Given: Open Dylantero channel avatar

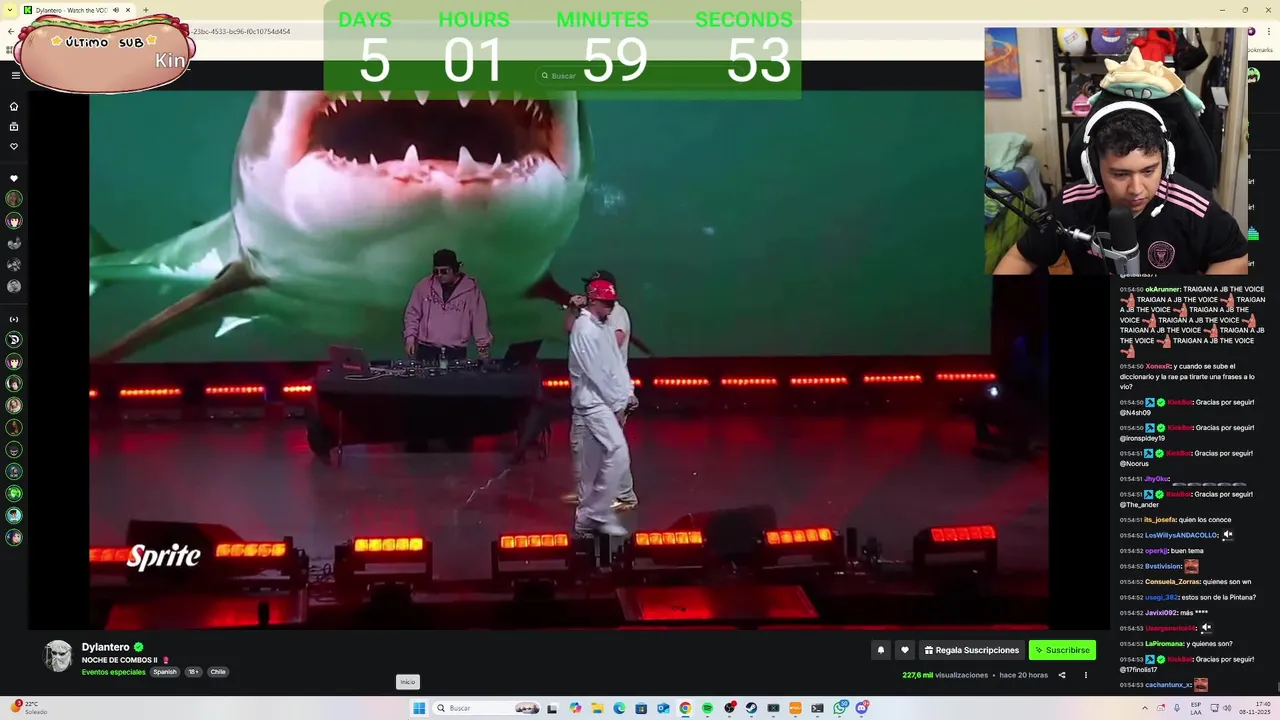Looking at the screenshot, I should click(58, 656).
